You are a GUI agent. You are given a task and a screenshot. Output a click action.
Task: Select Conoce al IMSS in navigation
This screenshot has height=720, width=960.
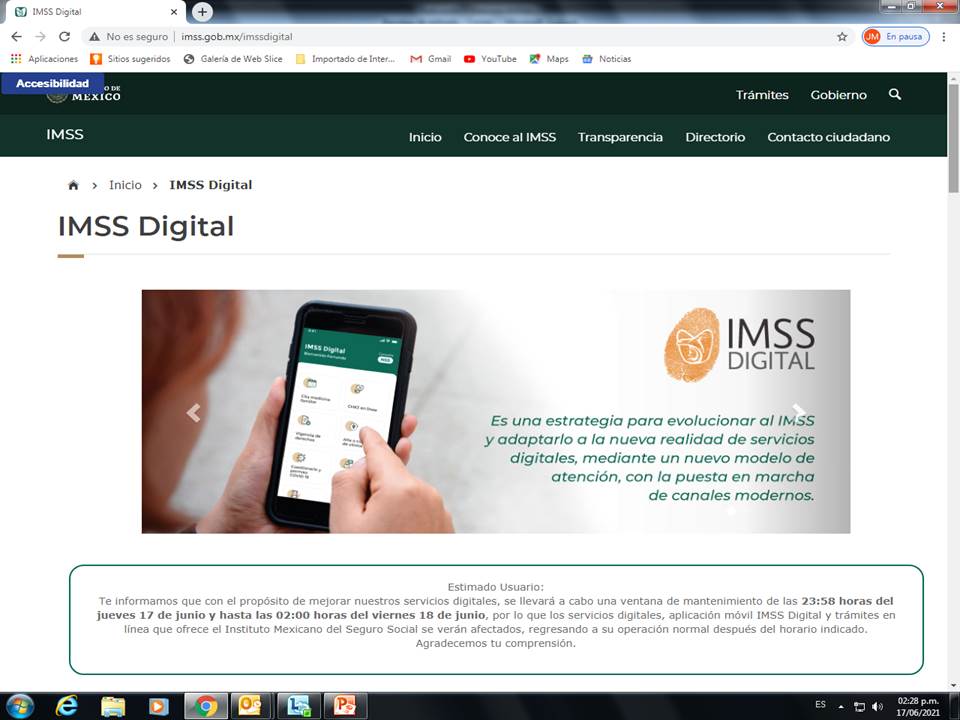pos(509,137)
